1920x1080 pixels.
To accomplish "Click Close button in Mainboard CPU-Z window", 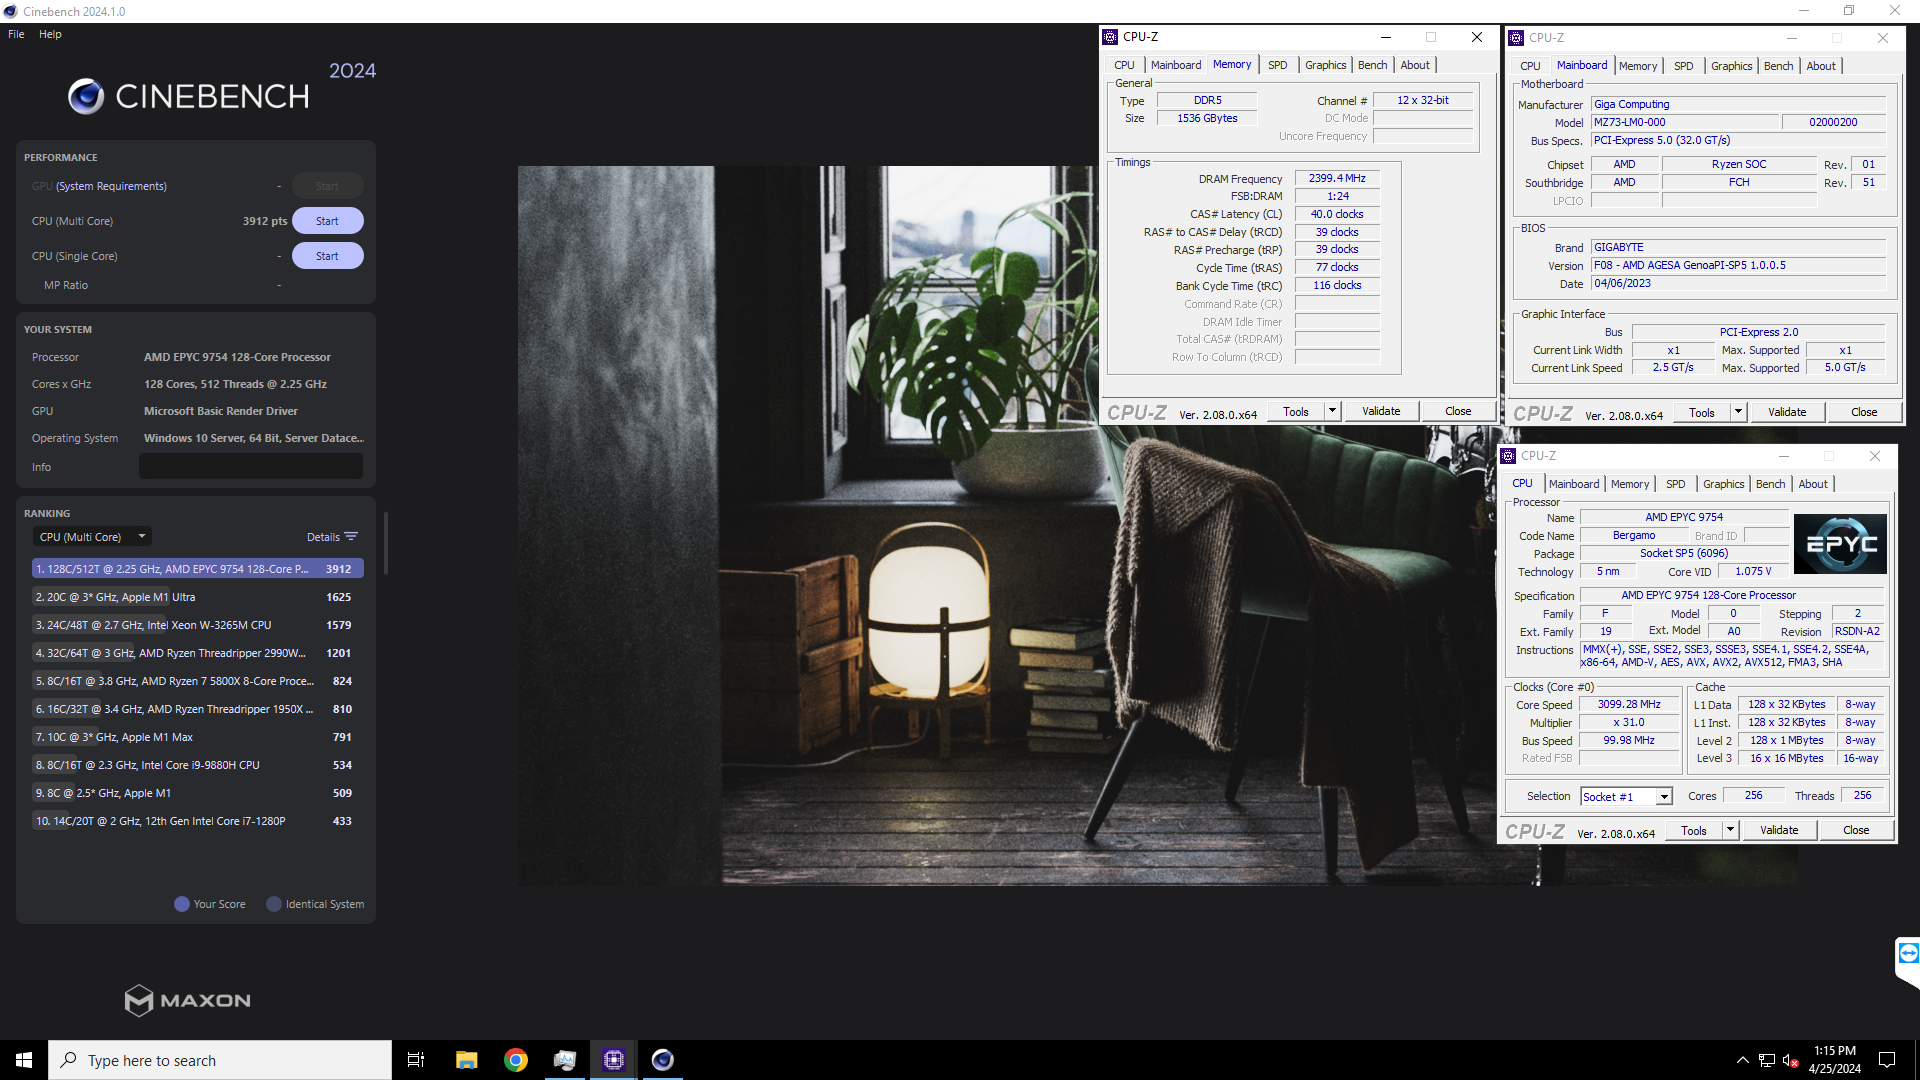I will [x=1864, y=413].
